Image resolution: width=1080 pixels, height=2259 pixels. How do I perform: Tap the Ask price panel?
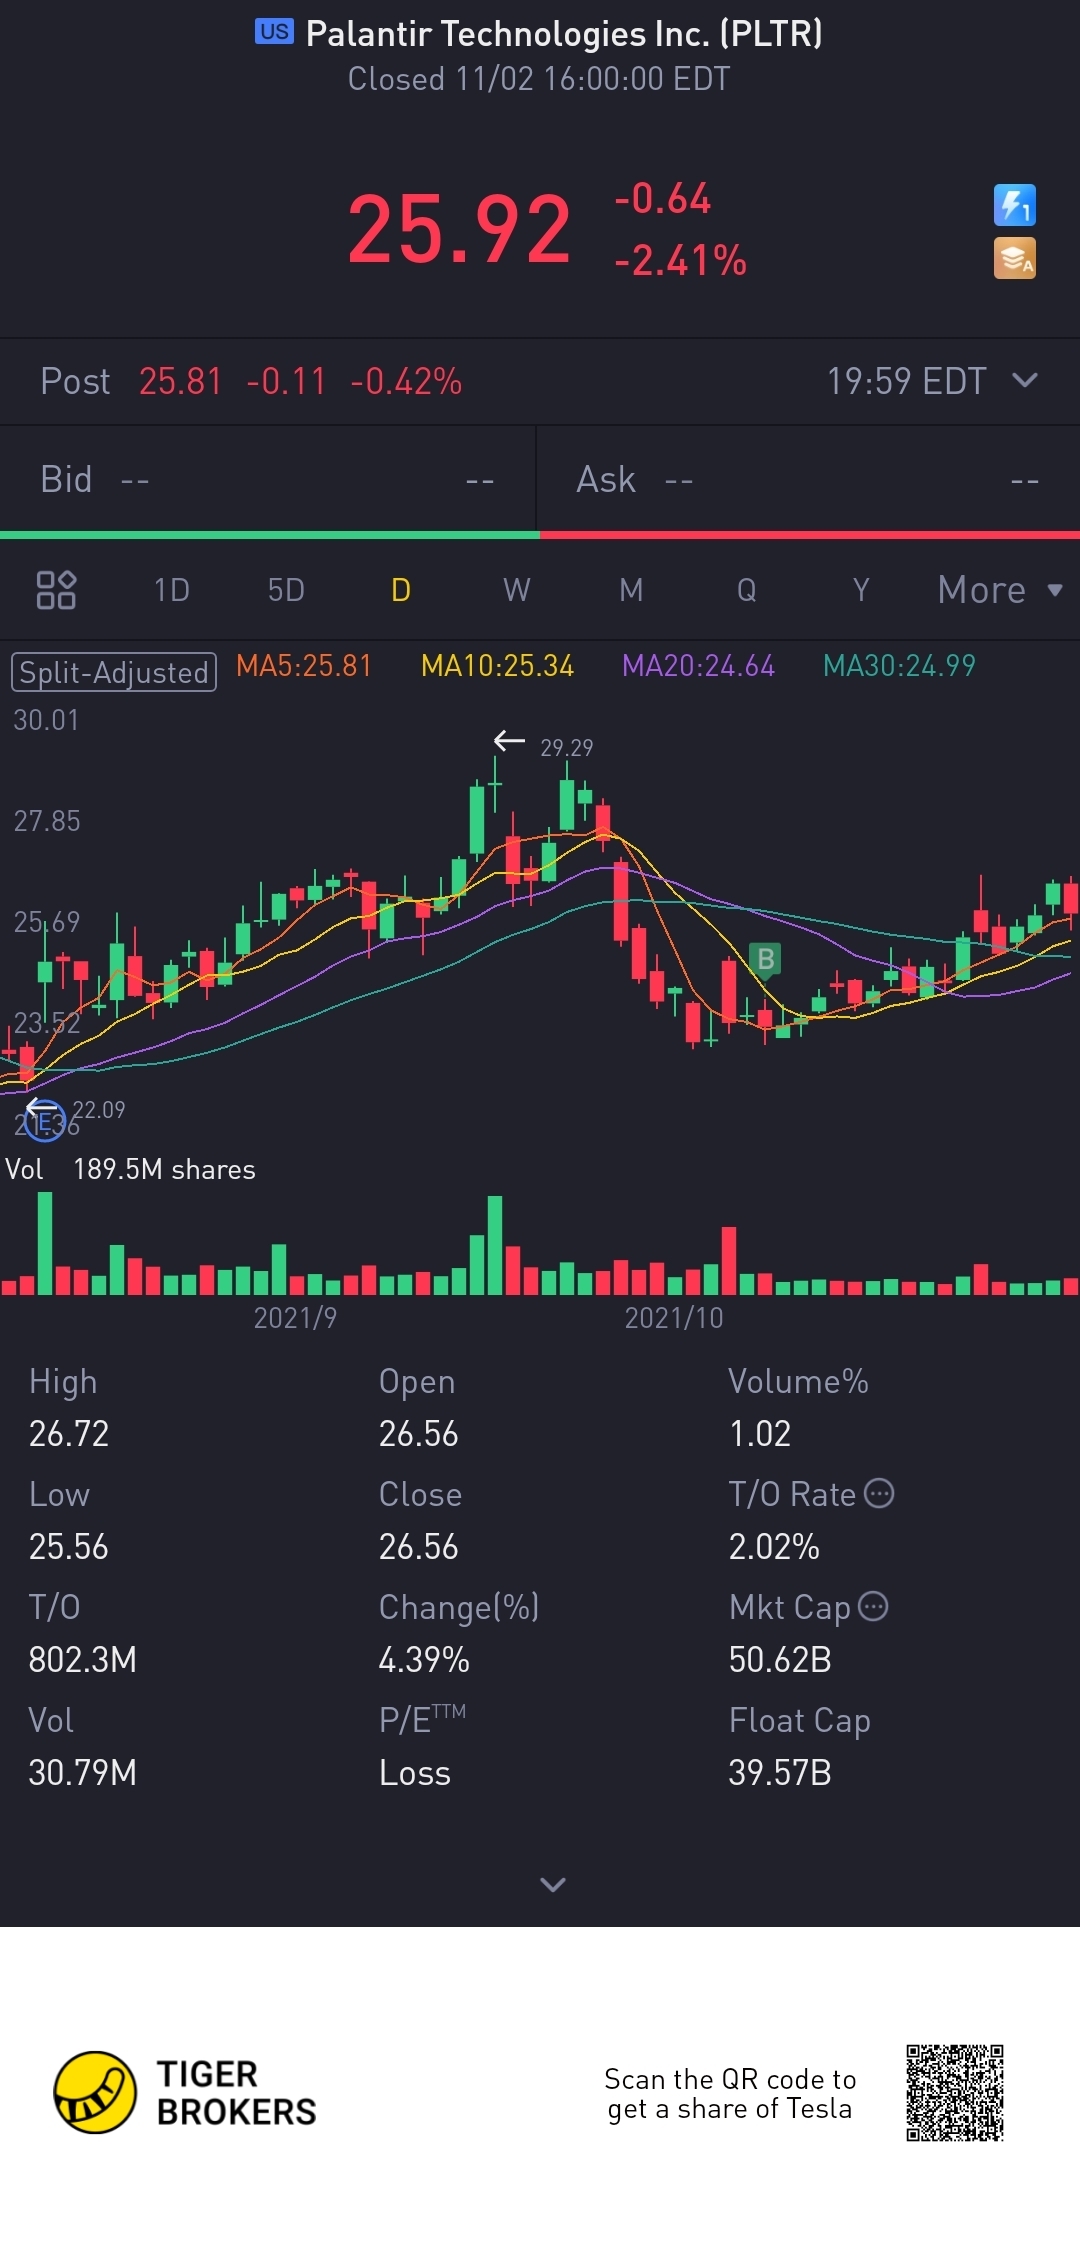[x=809, y=480]
